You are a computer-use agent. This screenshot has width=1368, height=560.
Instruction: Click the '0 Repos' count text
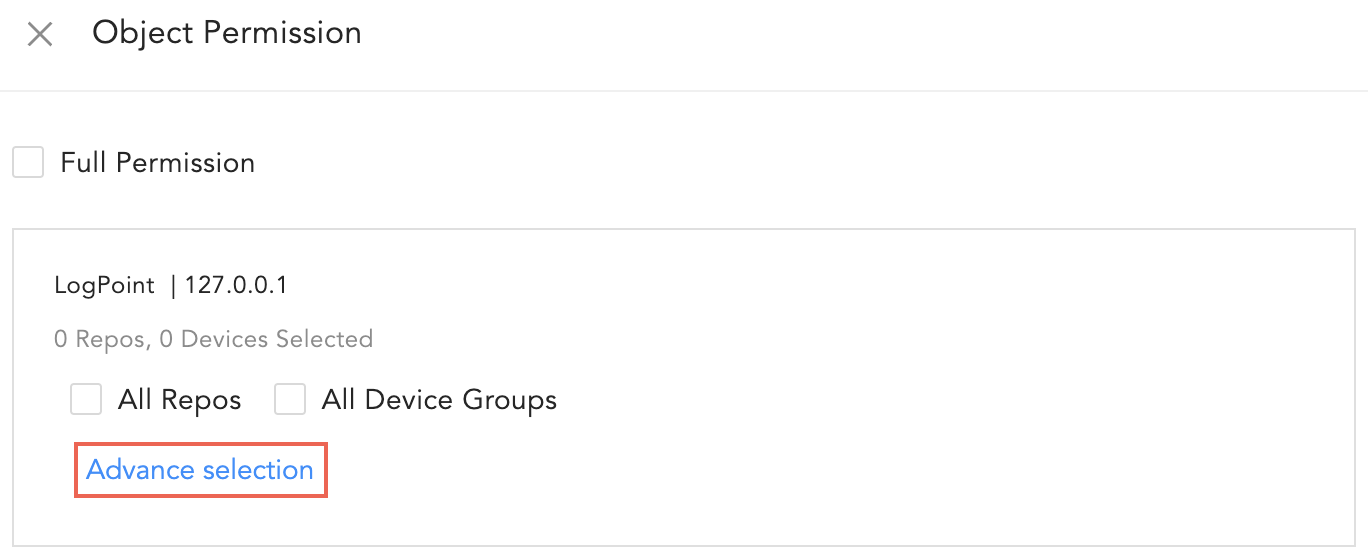coord(100,339)
